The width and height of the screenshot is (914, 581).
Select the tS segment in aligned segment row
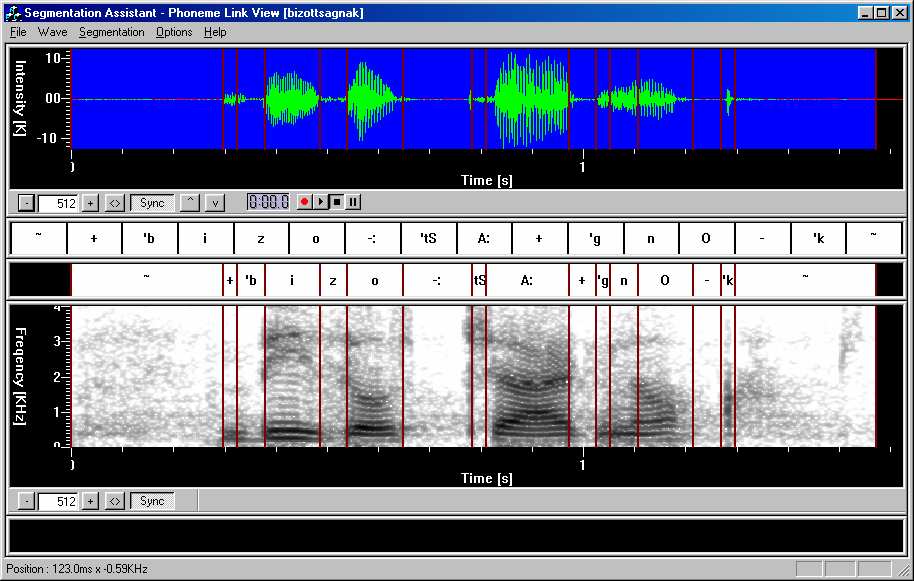click(479, 280)
